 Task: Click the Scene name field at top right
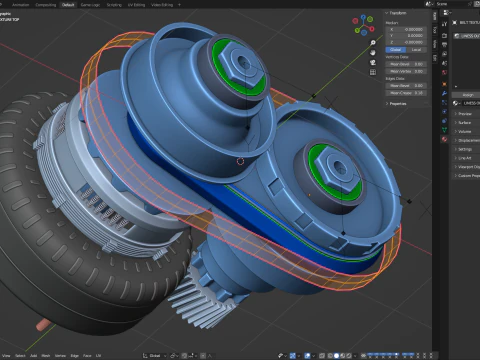[450, 4]
